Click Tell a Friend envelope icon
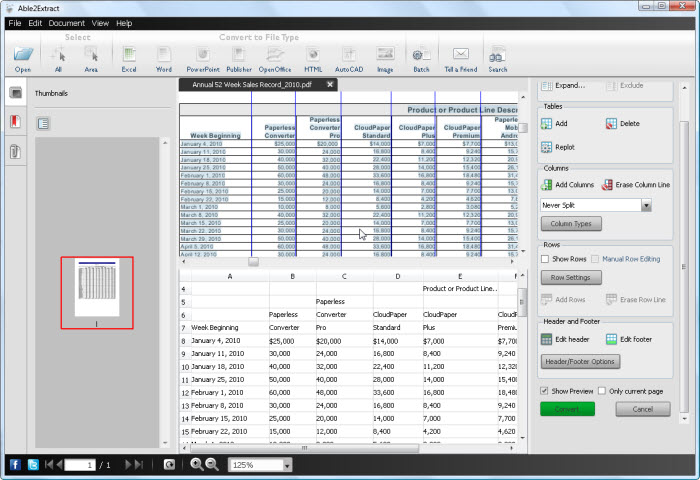700x480 pixels. point(461,54)
